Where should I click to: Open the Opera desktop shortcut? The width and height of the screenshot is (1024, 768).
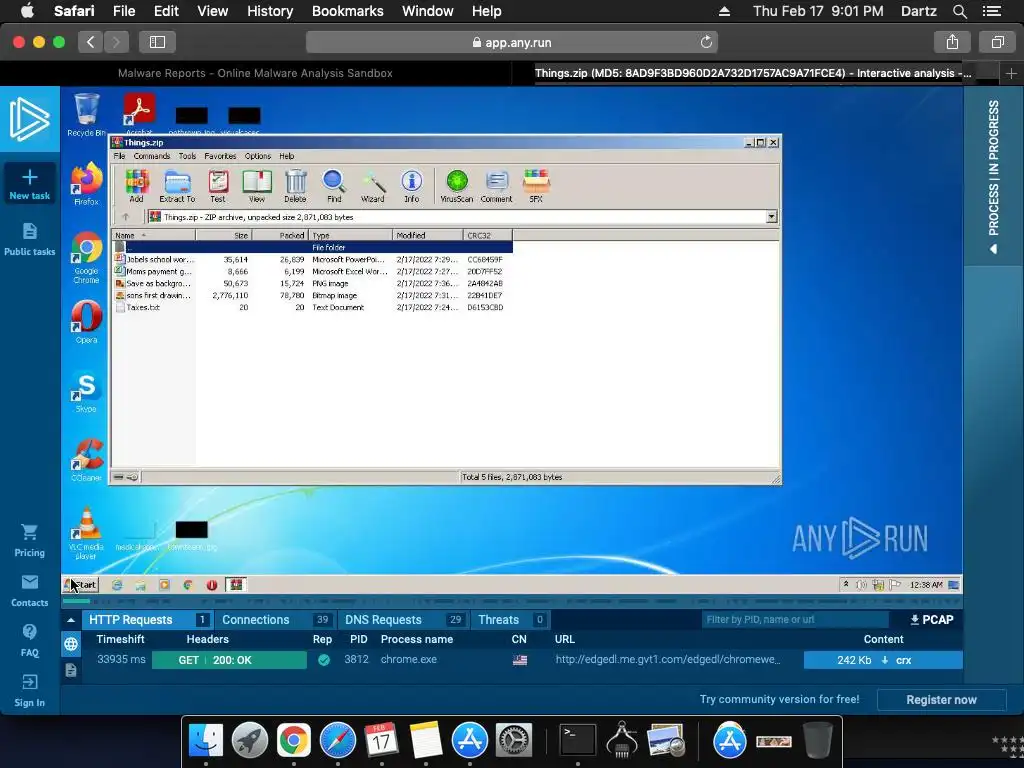pos(86,321)
